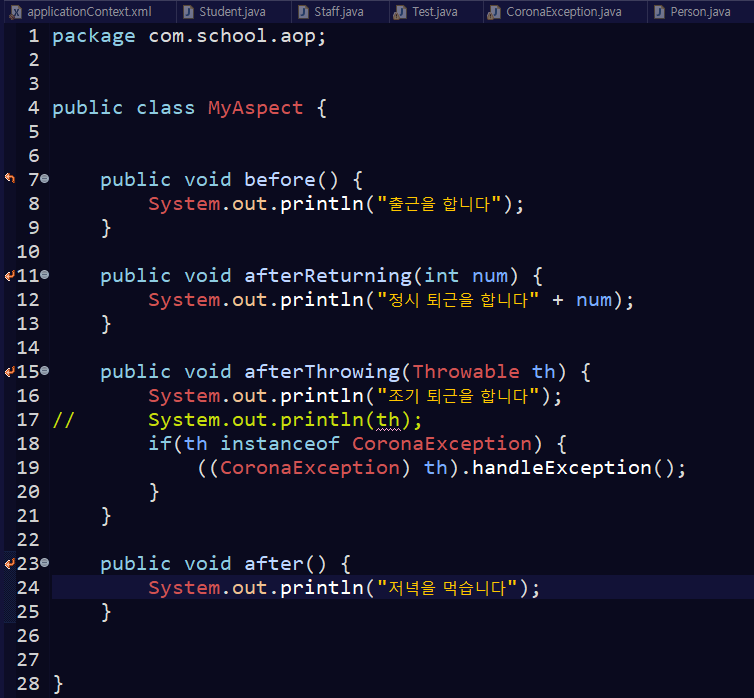Click package name com.school.aop

(232, 36)
